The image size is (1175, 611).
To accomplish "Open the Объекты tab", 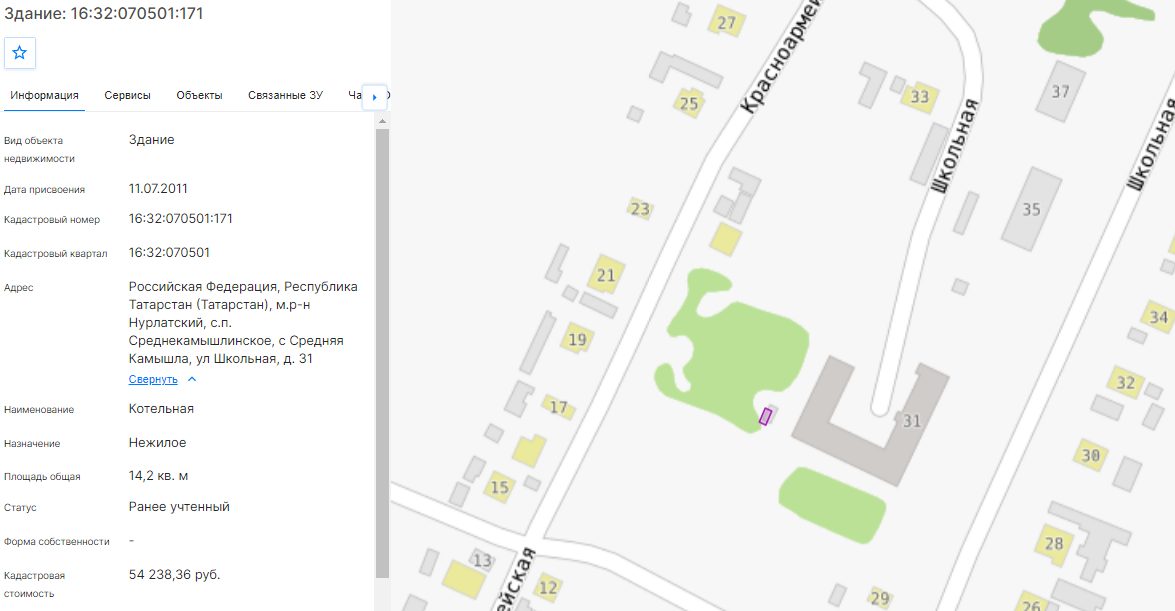I will coord(199,95).
